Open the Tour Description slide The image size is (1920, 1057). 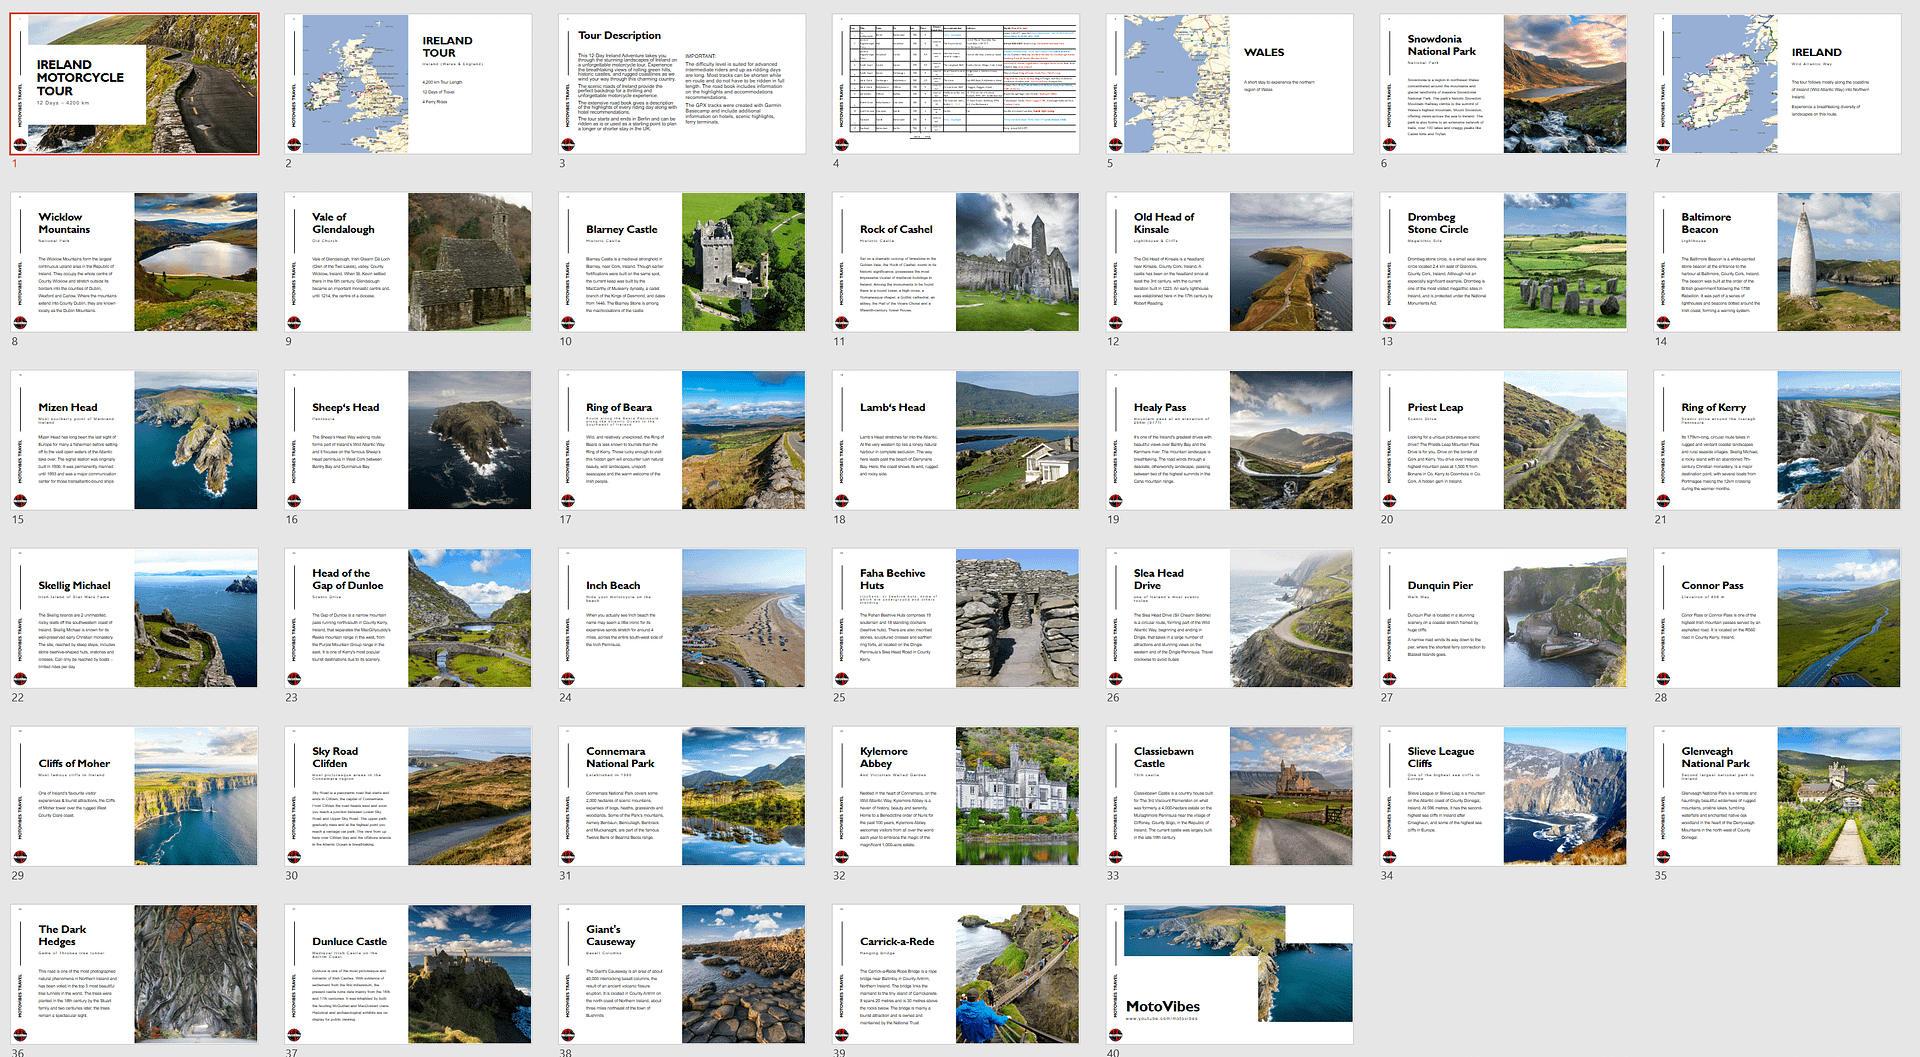click(x=682, y=84)
